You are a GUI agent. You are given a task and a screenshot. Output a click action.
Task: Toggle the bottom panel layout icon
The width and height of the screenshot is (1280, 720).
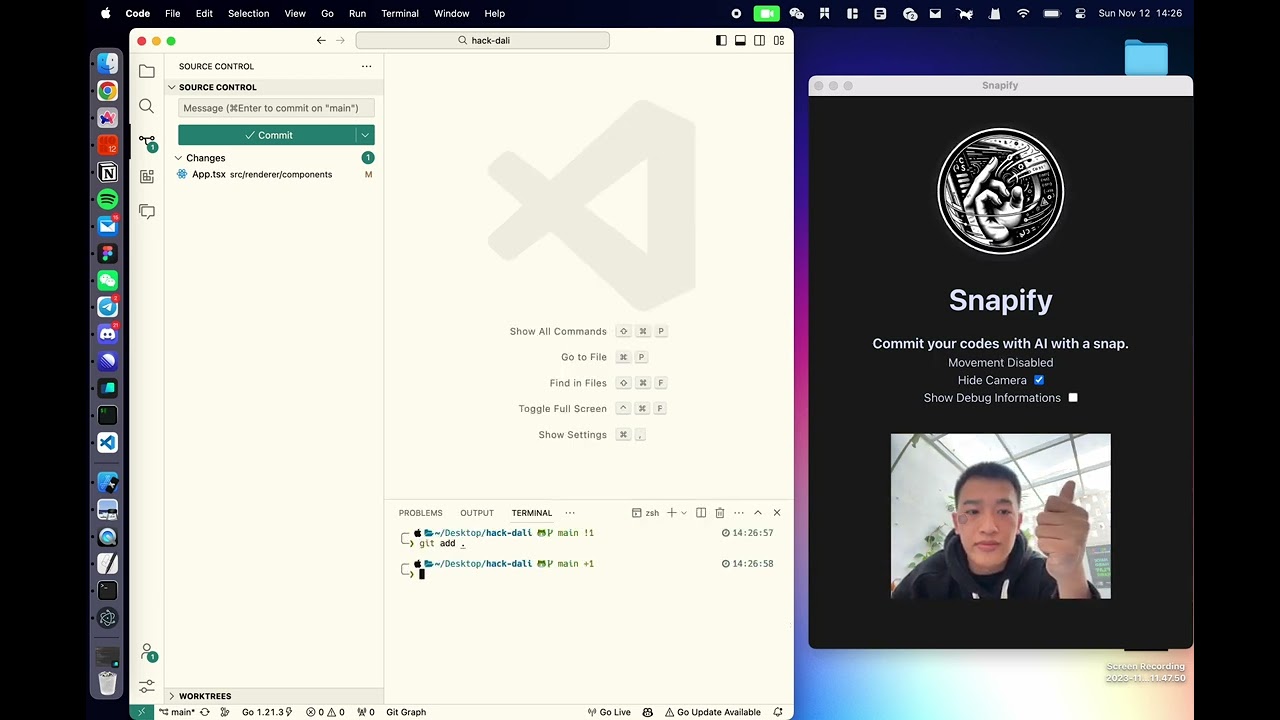coord(740,40)
